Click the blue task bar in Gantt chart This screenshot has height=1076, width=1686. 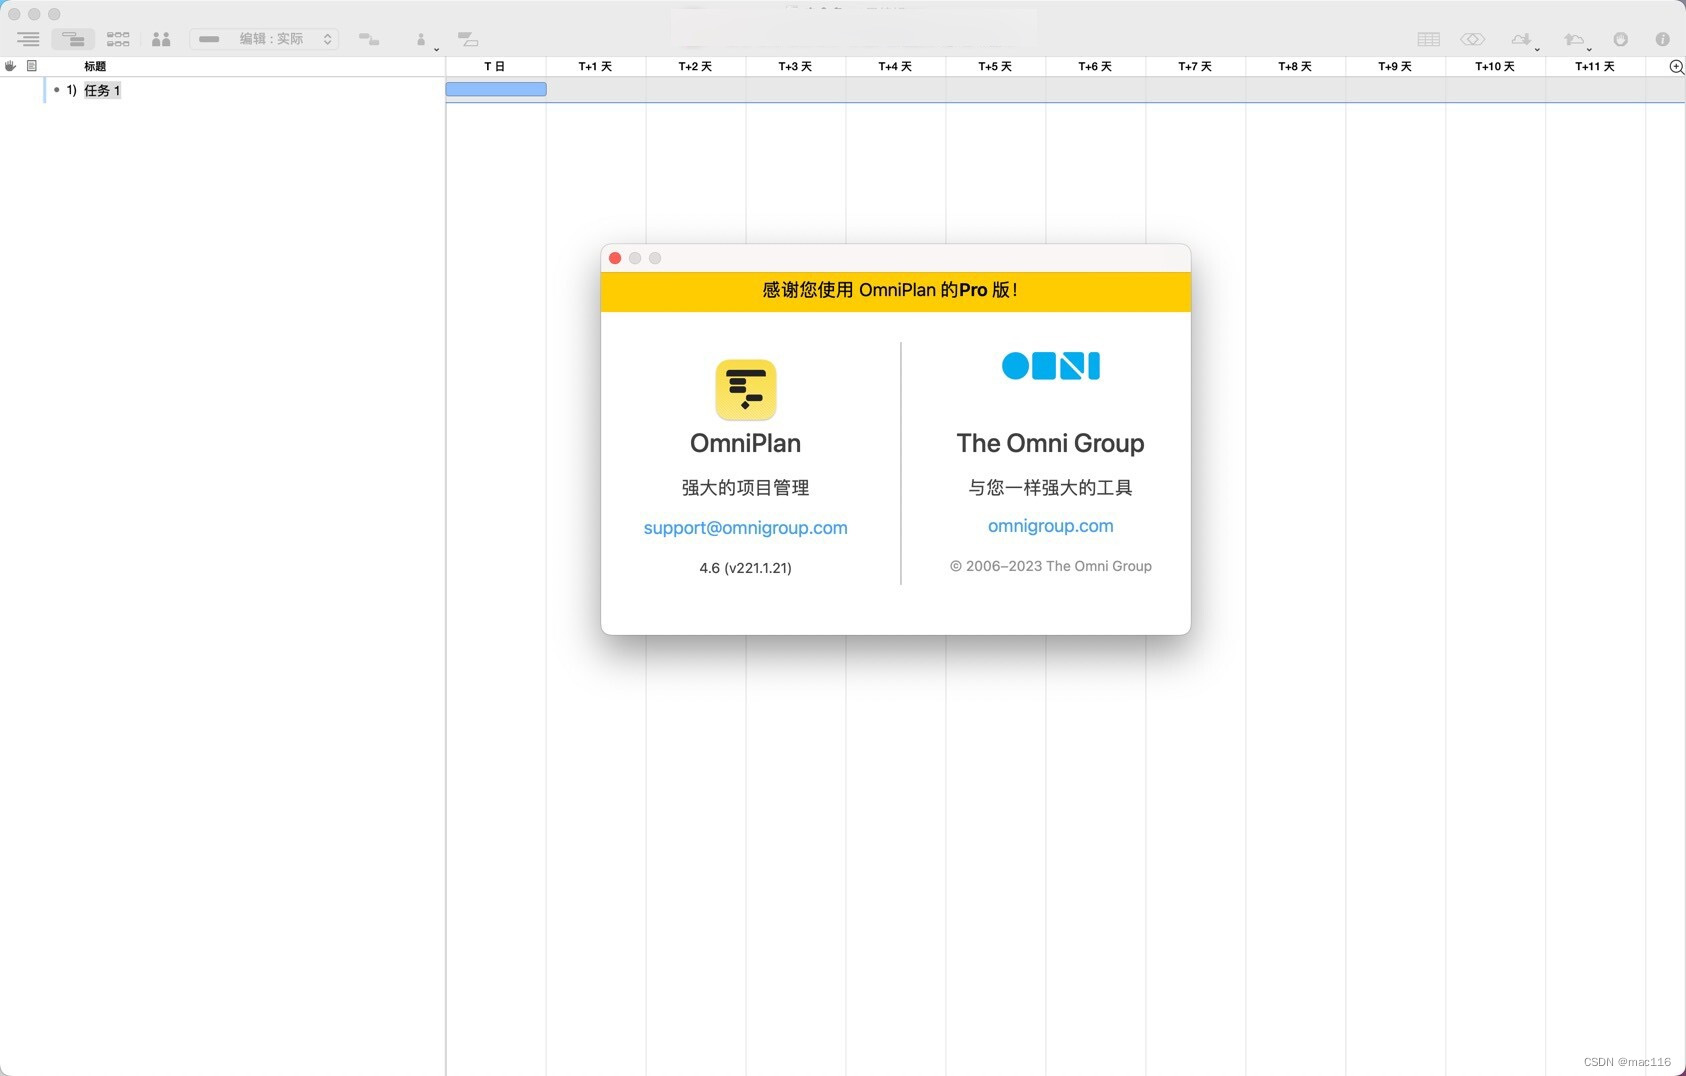click(x=496, y=89)
